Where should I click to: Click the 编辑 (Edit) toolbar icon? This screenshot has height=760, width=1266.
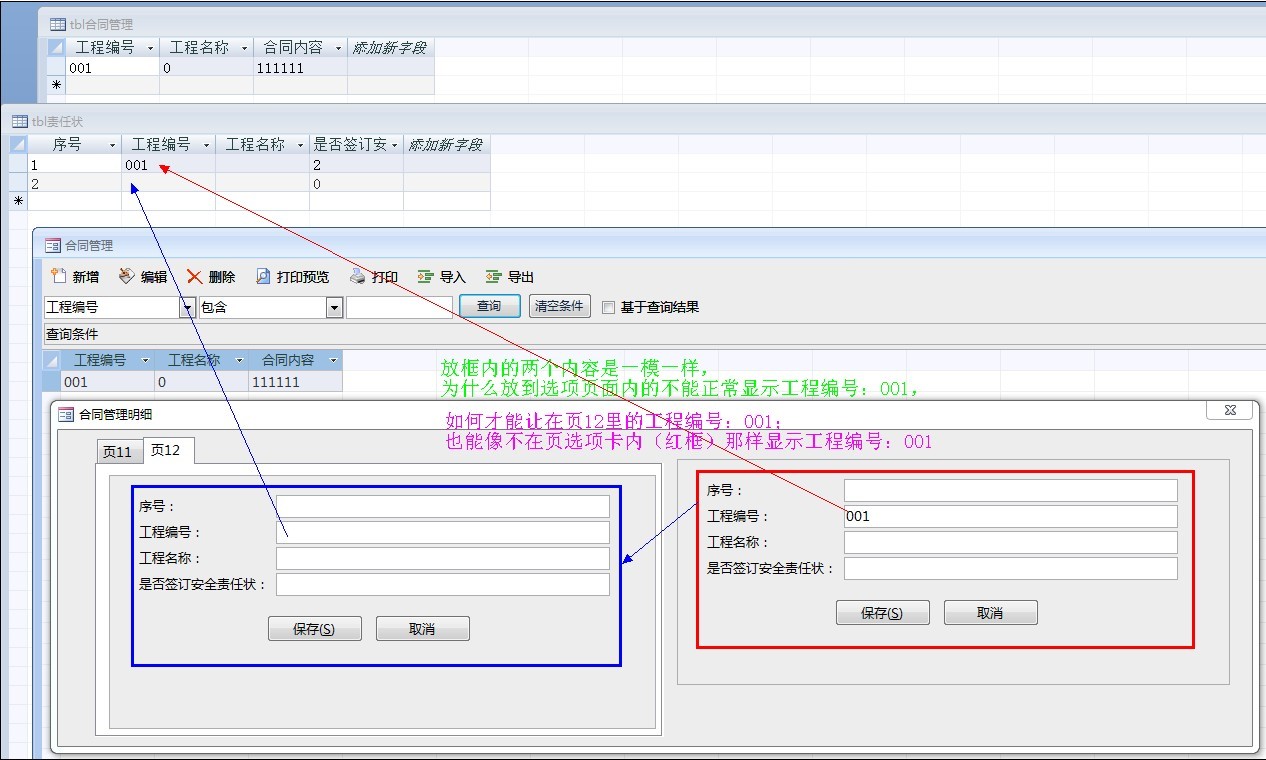pos(126,277)
